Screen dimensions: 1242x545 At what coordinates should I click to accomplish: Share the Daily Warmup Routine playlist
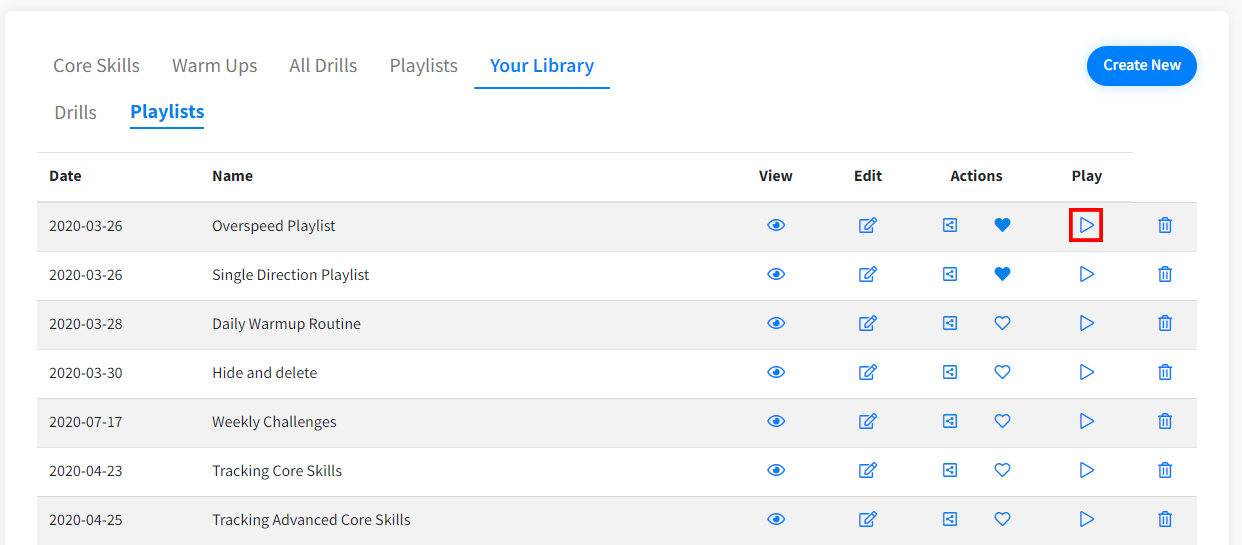point(950,323)
